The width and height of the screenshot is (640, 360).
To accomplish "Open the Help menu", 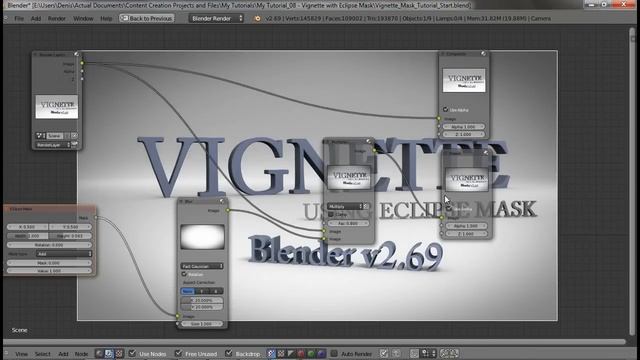I will point(106,19).
